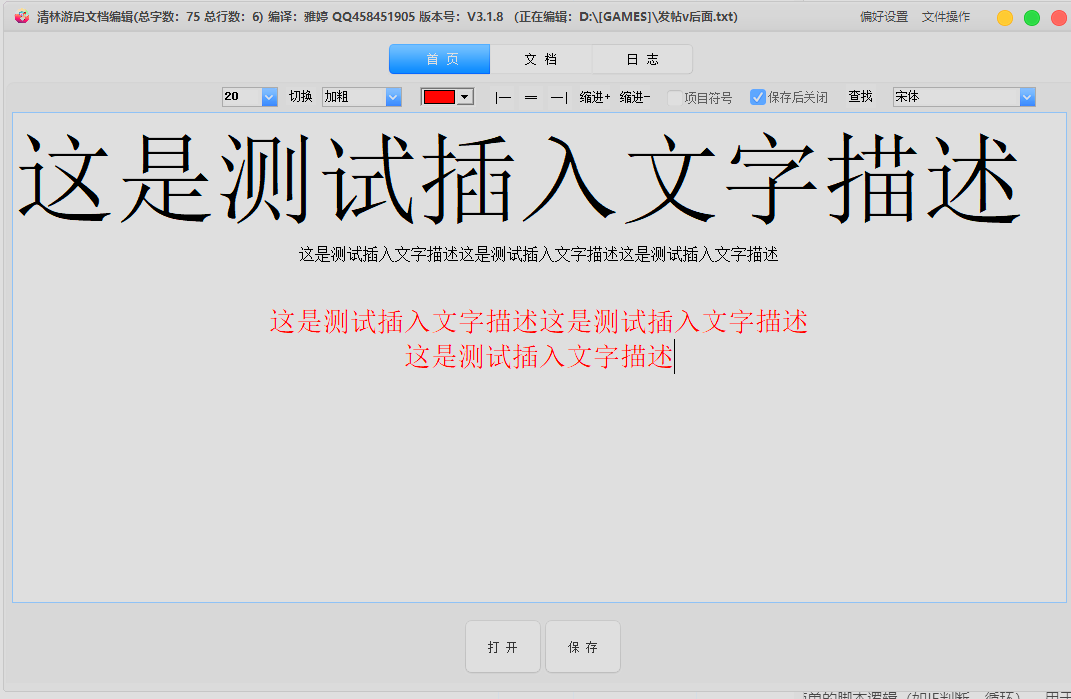Select the left alignment icon

click(503, 97)
